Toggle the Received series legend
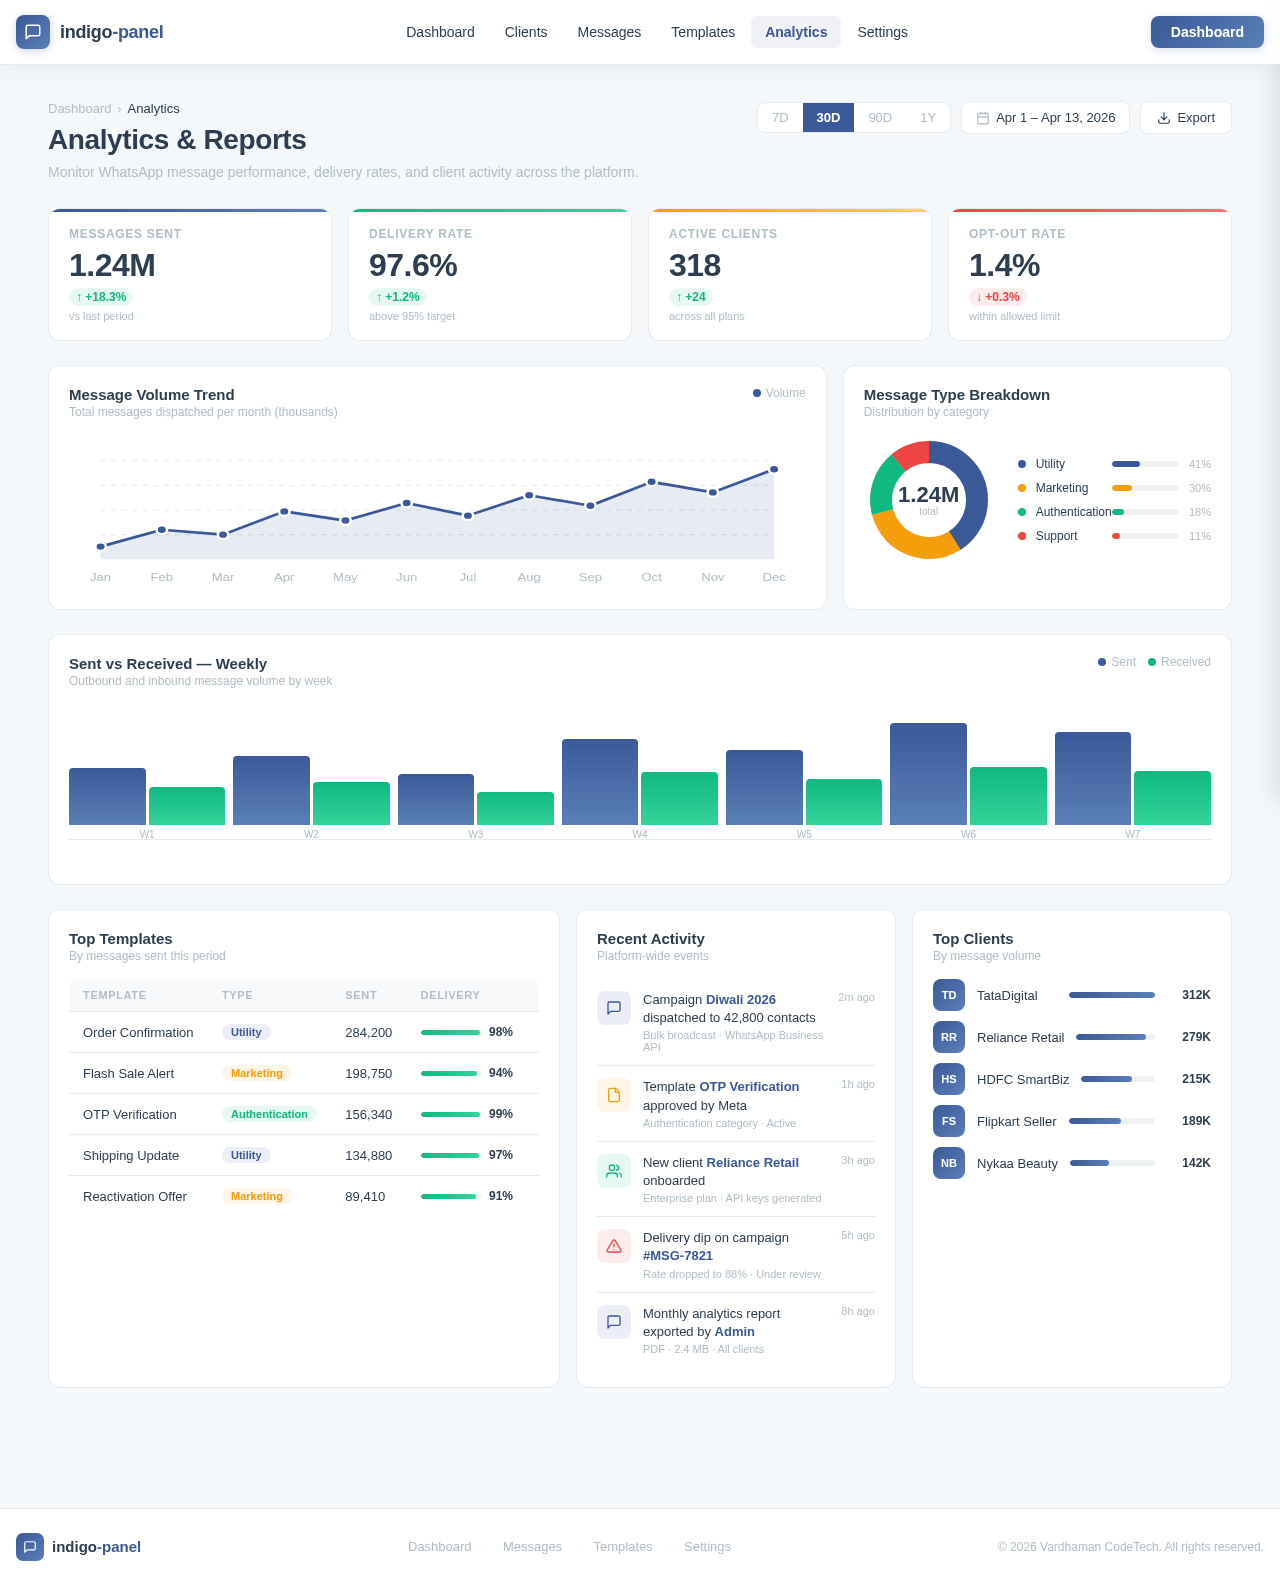The image size is (1280, 1585). pyautogui.click(x=1179, y=662)
